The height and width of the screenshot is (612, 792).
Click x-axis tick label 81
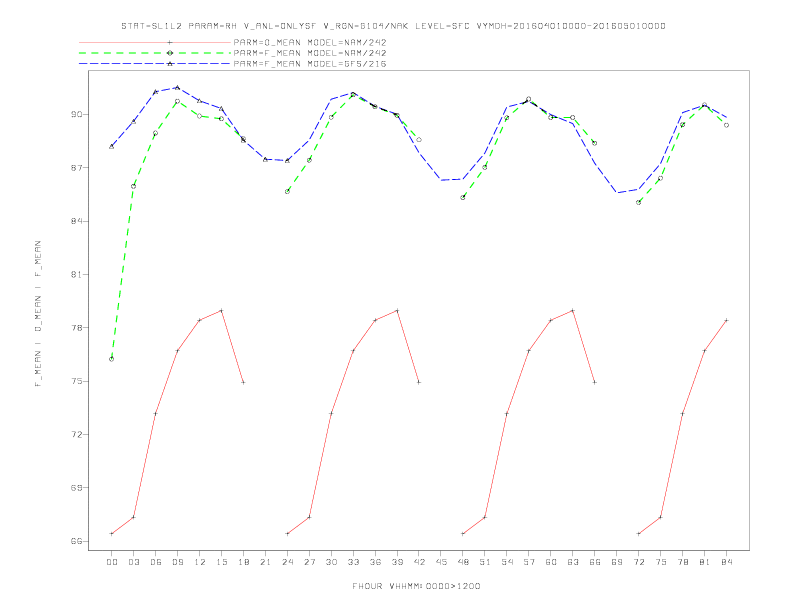pyautogui.click(x=705, y=562)
